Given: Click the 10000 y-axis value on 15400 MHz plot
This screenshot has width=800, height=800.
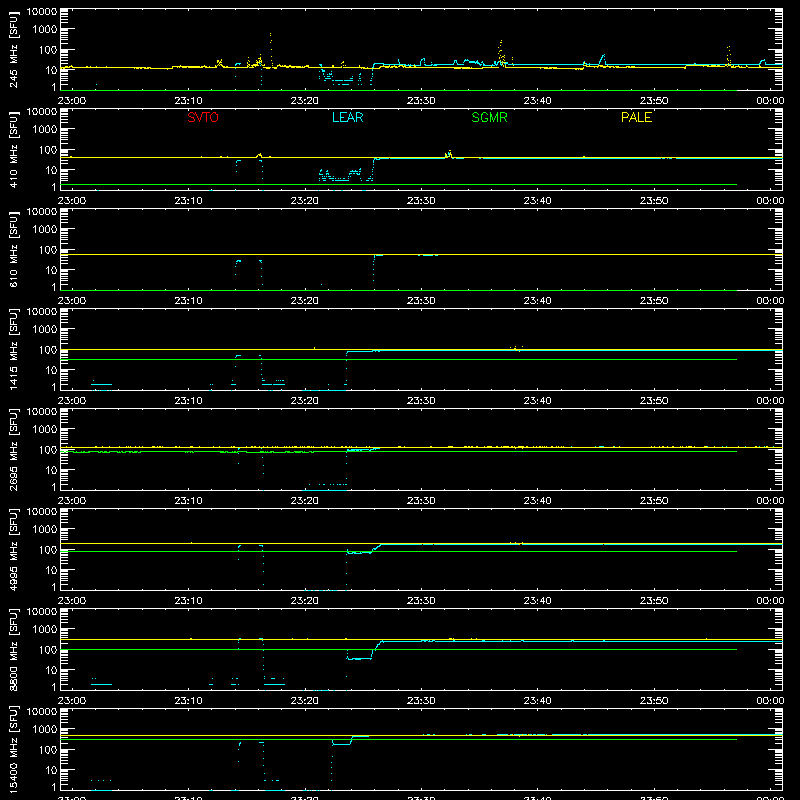Looking at the screenshot, I should [42, 712].
